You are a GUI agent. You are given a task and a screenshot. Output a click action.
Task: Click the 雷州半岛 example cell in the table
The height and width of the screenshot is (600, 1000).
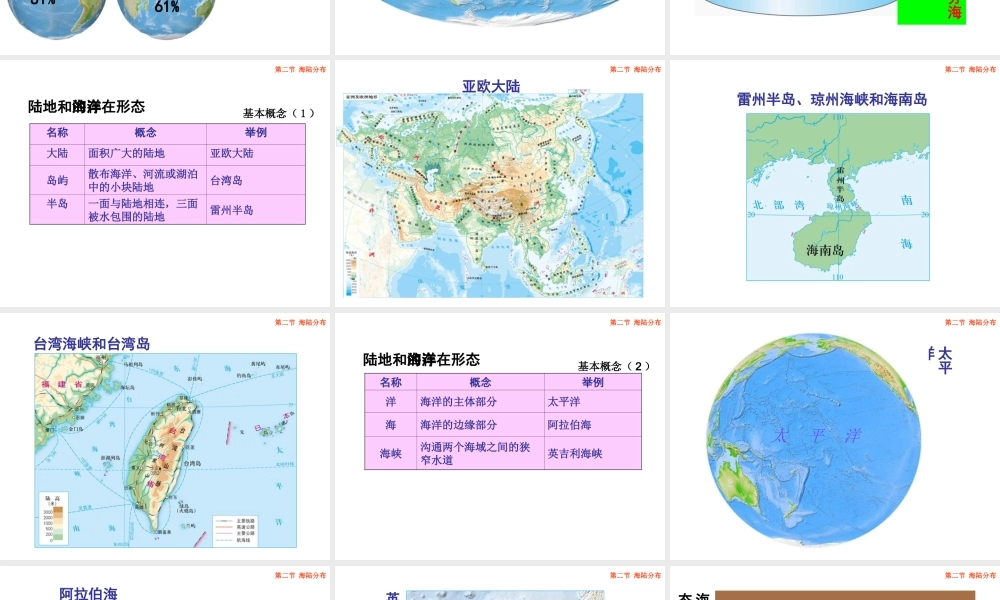(x=256, y=210)
